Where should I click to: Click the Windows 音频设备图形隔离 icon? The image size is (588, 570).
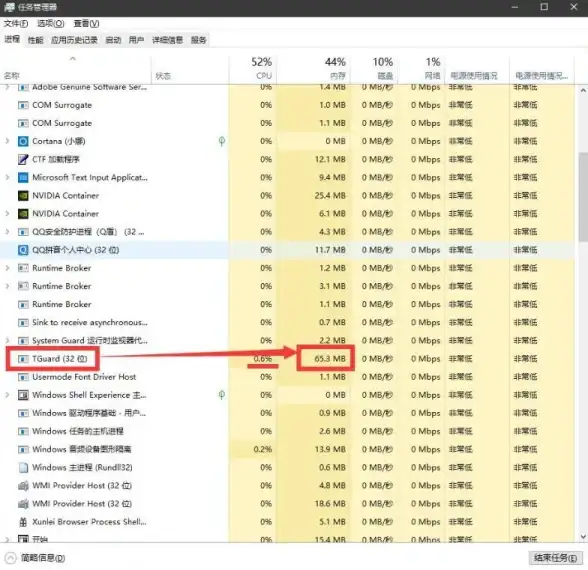tap(23, 449)
